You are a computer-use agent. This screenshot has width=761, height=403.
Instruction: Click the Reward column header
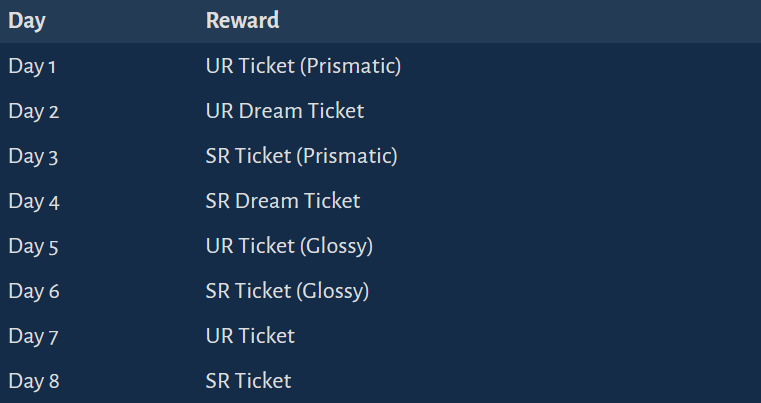coord(242,20)
